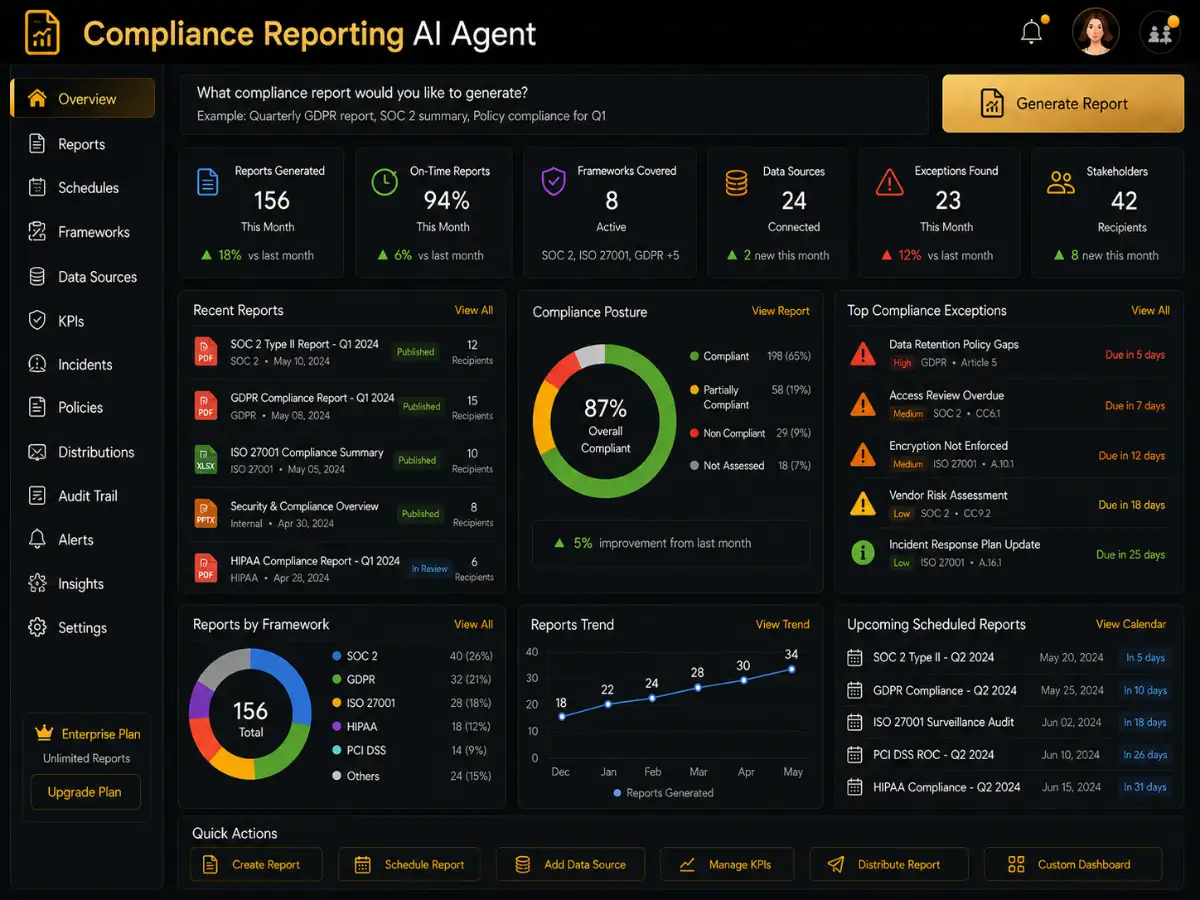Click the Distributions sidebar icon
Image resolution: width=1200 pixels, height=900 pixels.
[x=37, y=452]
